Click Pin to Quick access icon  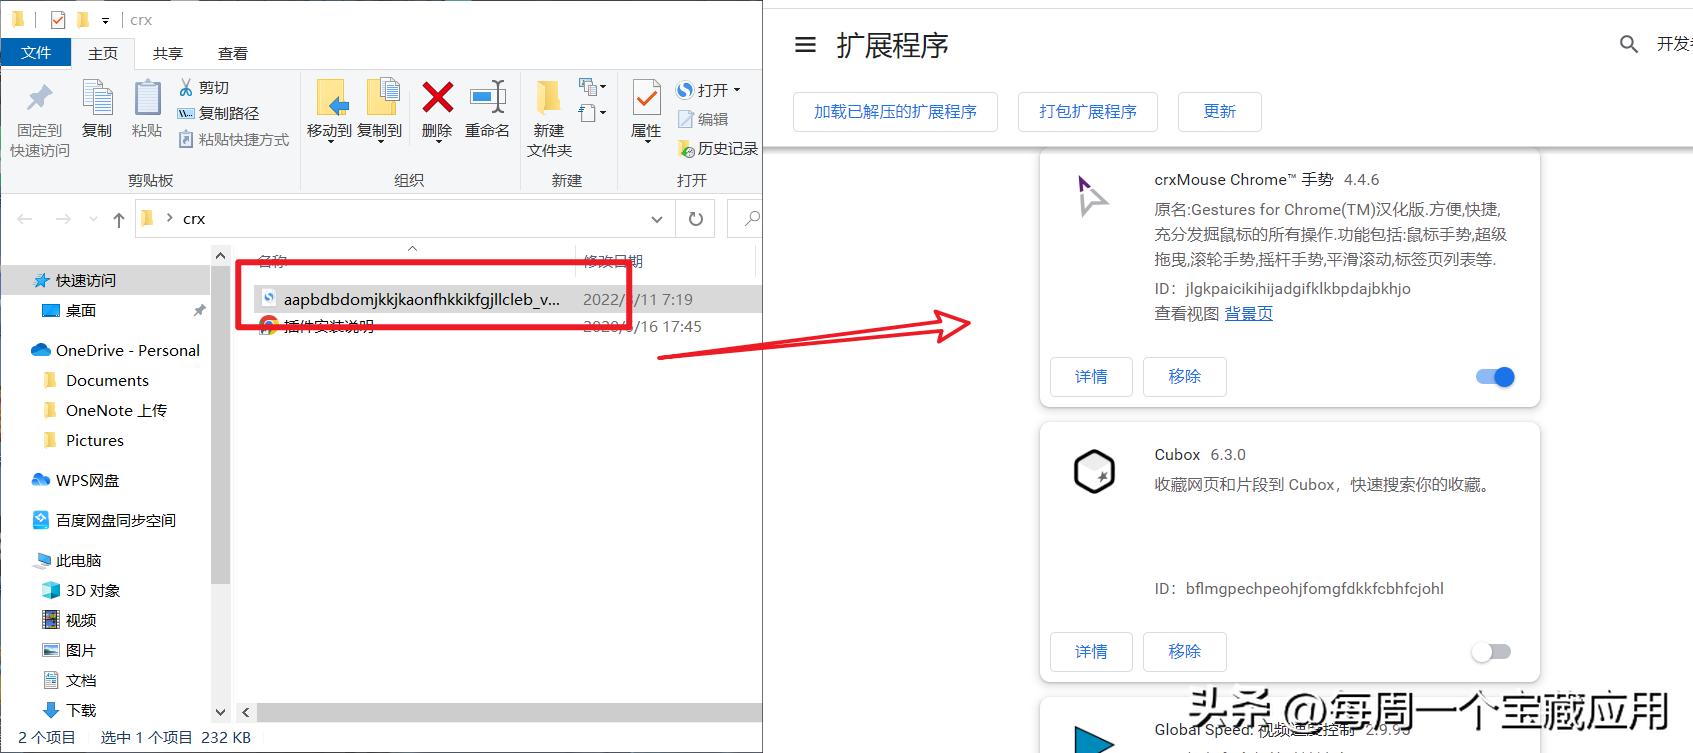[39, 98]
